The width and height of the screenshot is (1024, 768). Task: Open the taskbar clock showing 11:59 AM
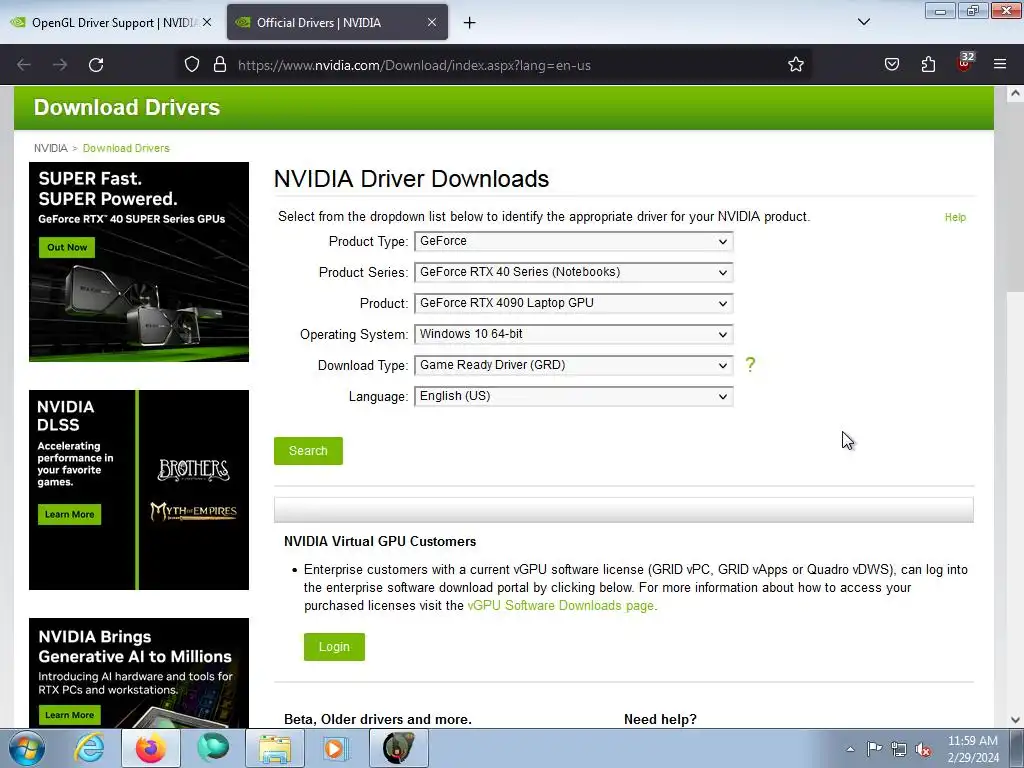point(973,749)
